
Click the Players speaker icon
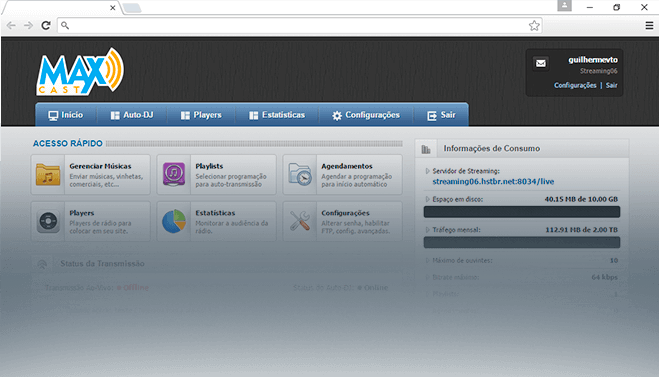[48, 221]
